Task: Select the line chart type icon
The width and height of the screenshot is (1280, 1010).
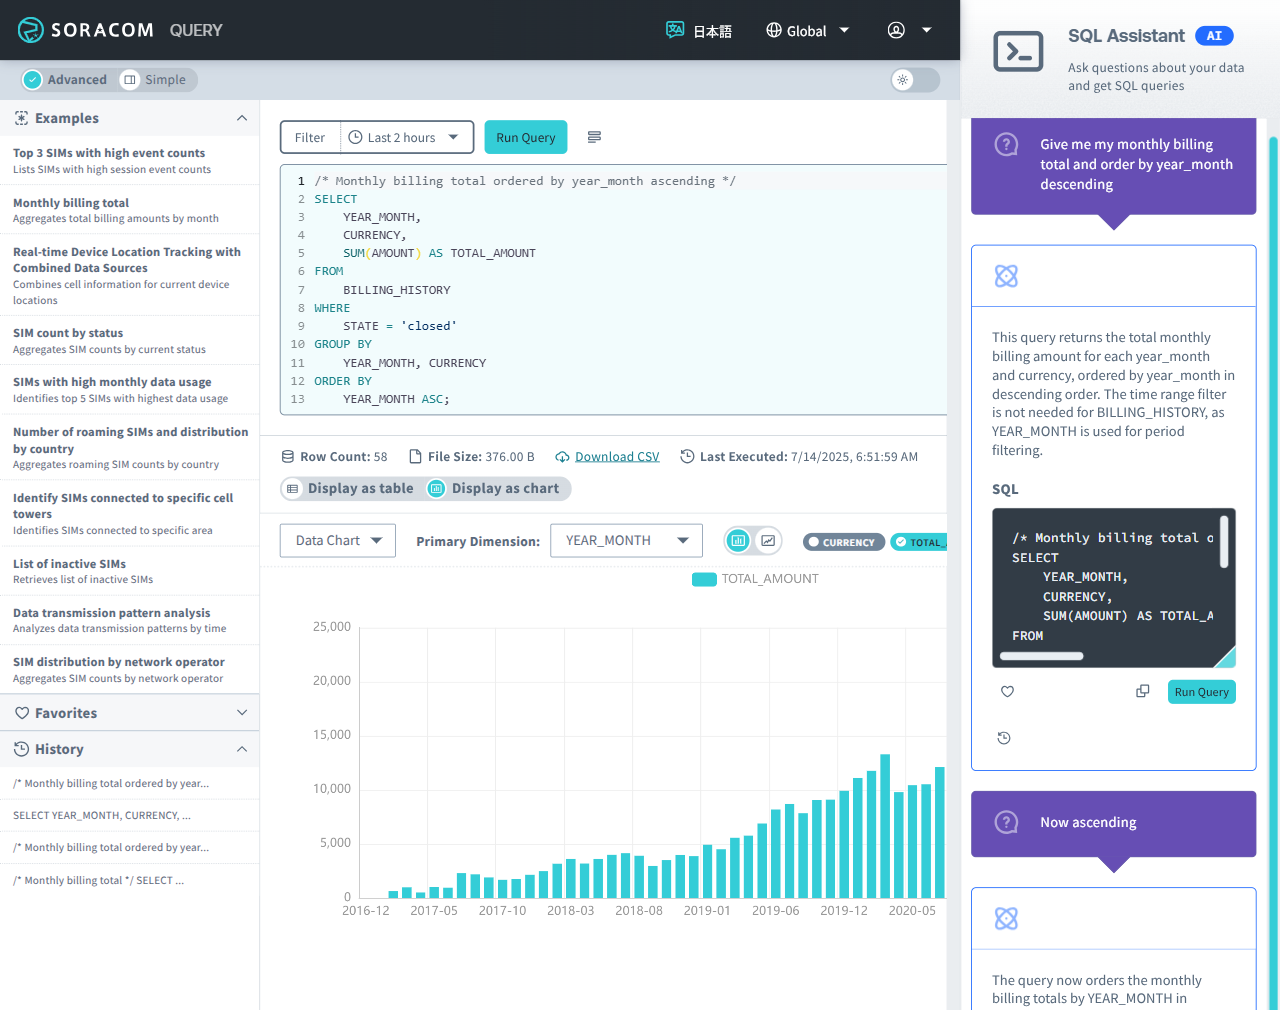Action: tap(768, 541)
